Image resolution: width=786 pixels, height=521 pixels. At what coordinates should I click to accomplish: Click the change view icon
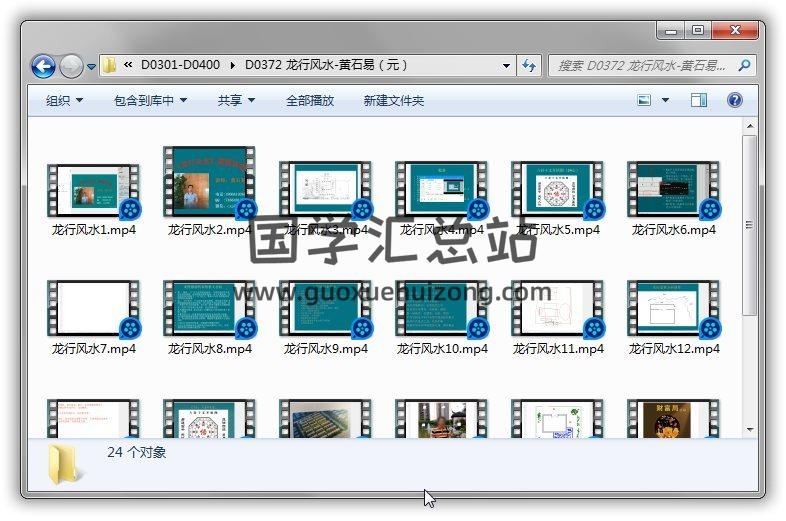645,100
